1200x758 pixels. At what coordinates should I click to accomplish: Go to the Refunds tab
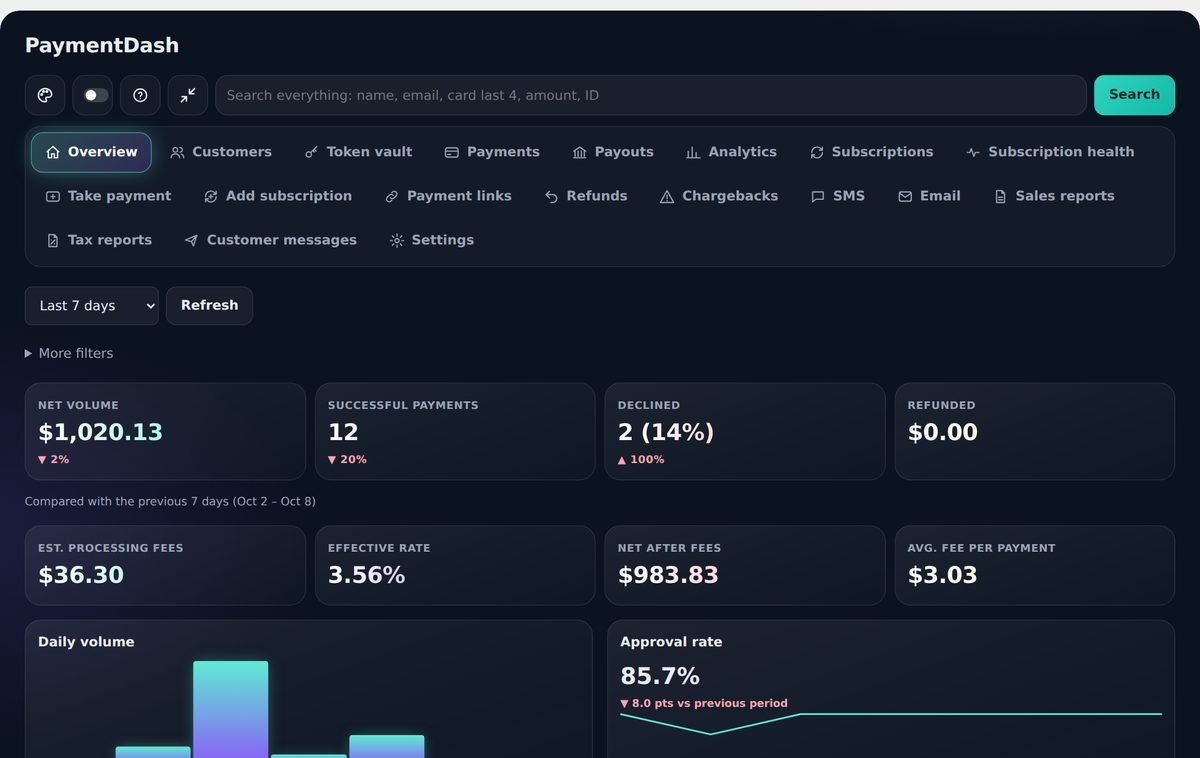(586, 196)
